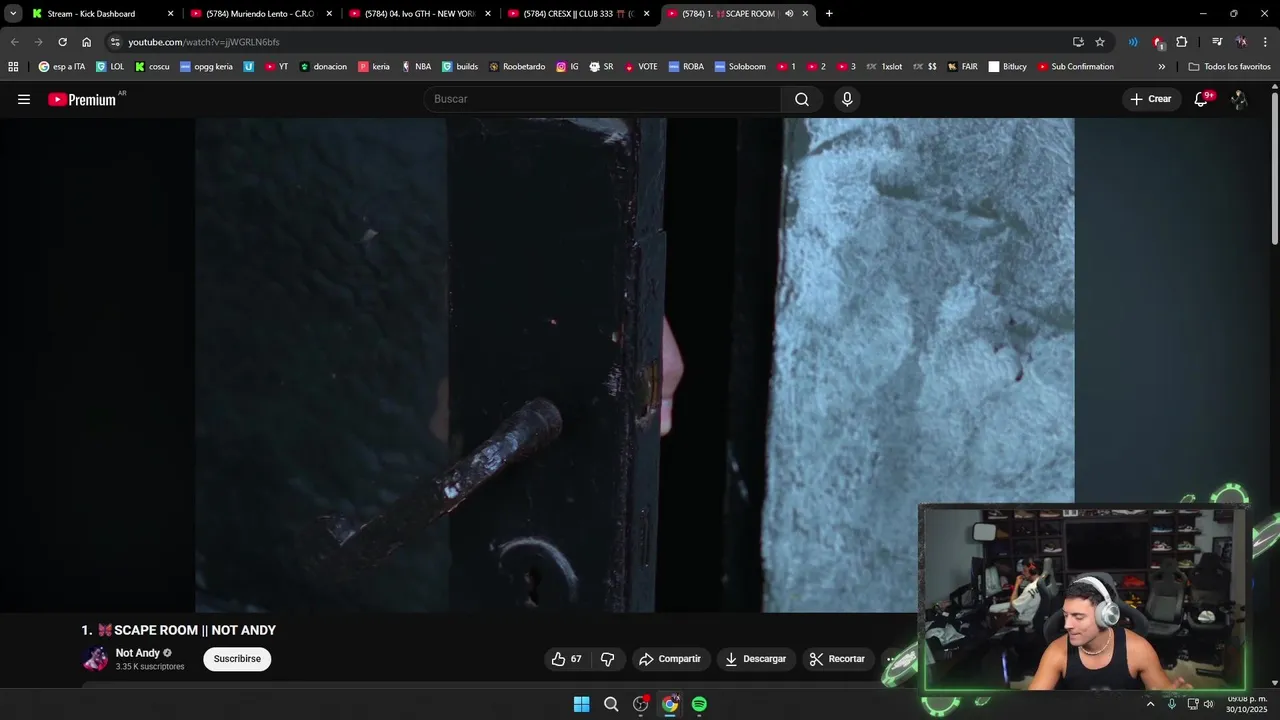1280x720 pixels.
Task: Download the video with the Descargar button
Action: (x=756, y=659)
